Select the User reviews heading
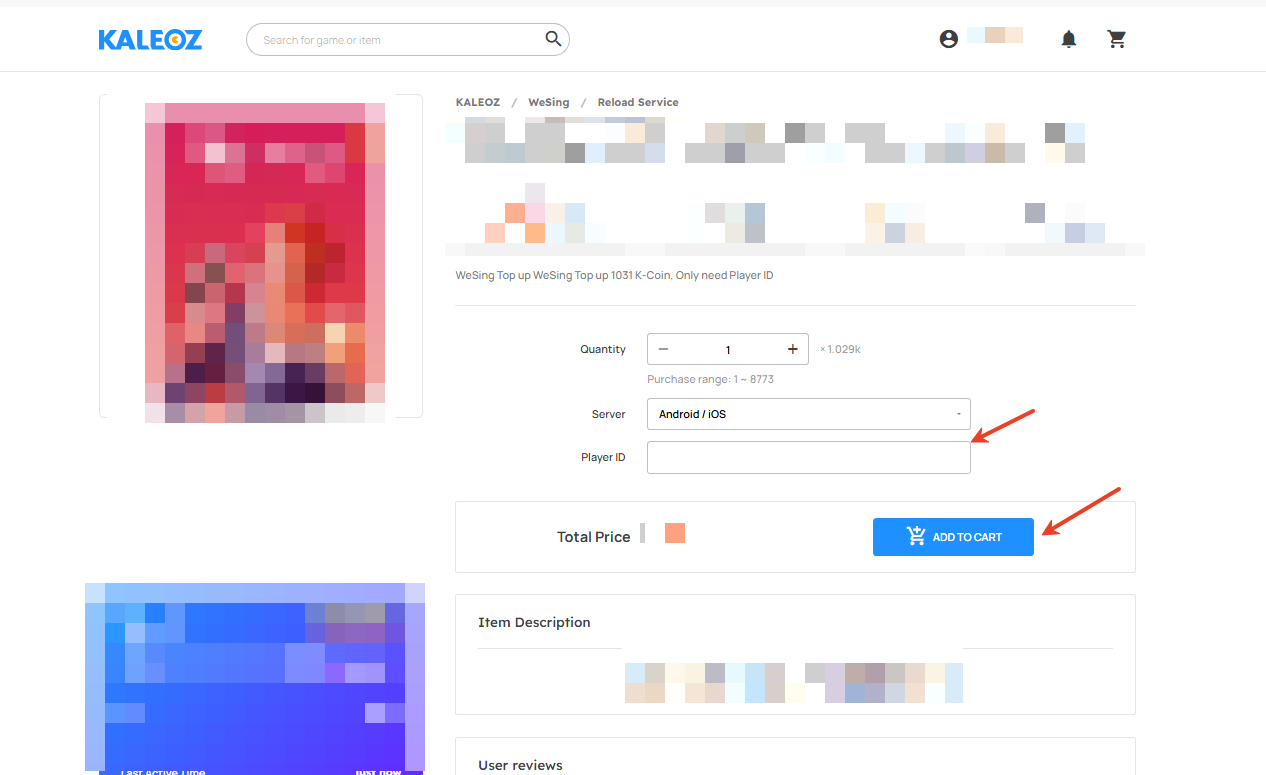Image resolution: width=1266 pixels, height=775 pixels. [520, 765]
